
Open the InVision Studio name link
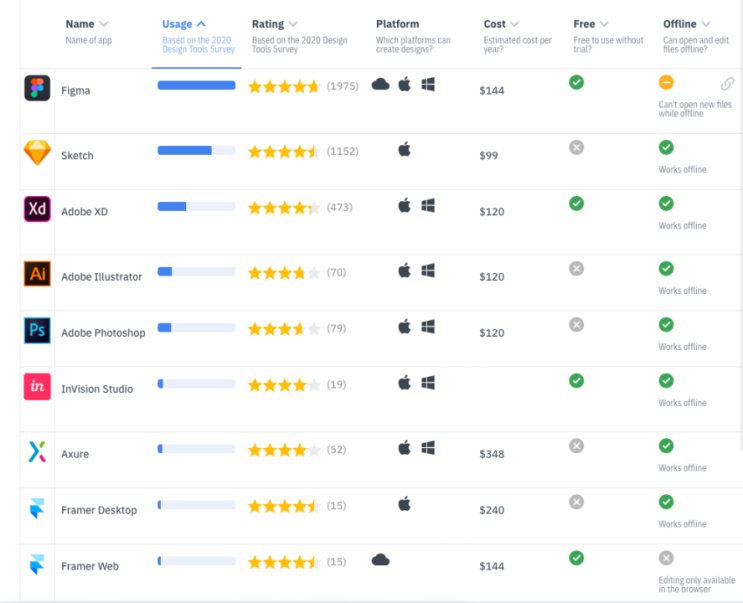(97, 389)
